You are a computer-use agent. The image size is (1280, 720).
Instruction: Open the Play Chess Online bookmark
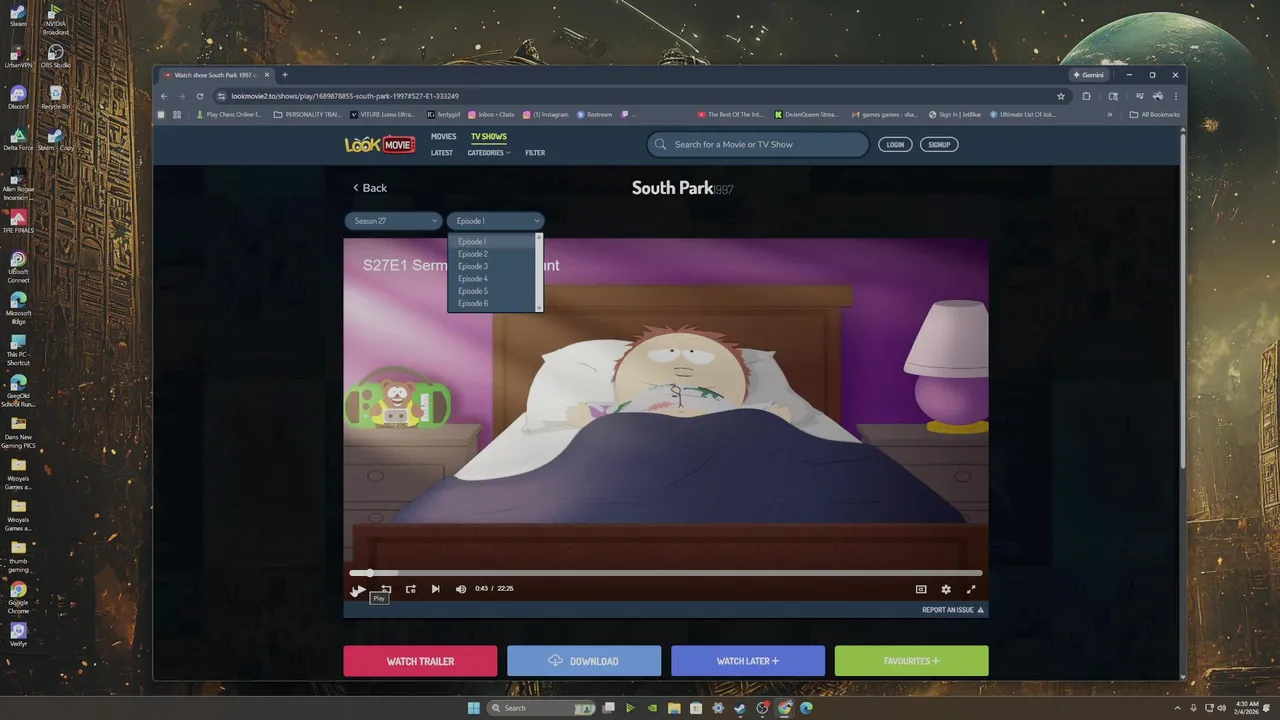228,115
